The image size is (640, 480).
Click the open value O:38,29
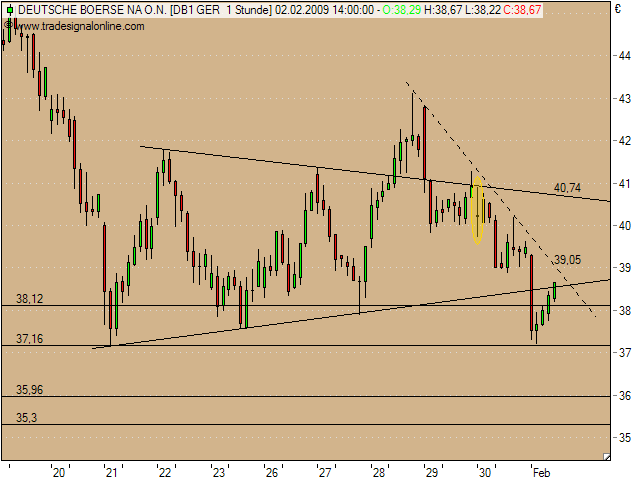[402, 10]
